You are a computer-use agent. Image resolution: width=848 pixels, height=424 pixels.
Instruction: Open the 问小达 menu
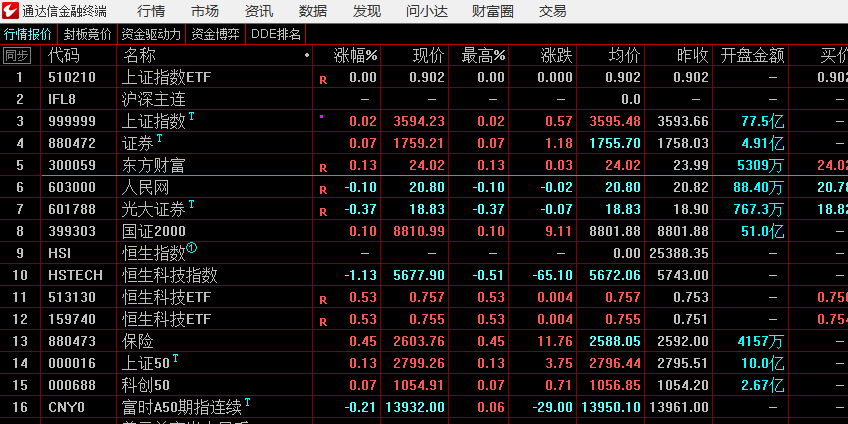tap(427, 11)
